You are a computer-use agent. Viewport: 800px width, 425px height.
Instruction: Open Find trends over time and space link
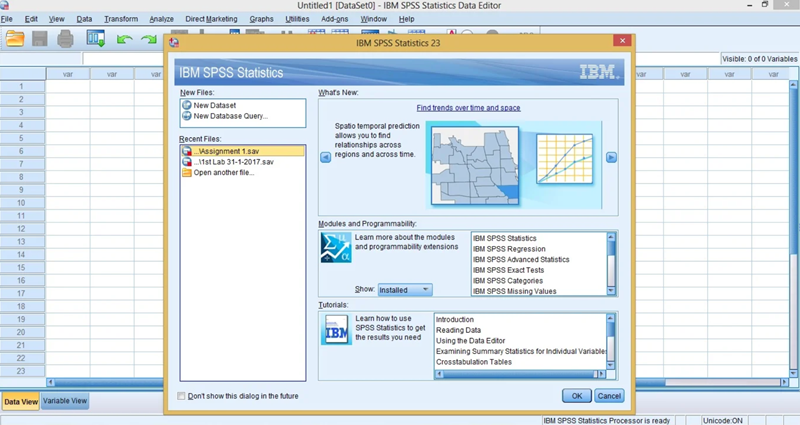(468, 108)
